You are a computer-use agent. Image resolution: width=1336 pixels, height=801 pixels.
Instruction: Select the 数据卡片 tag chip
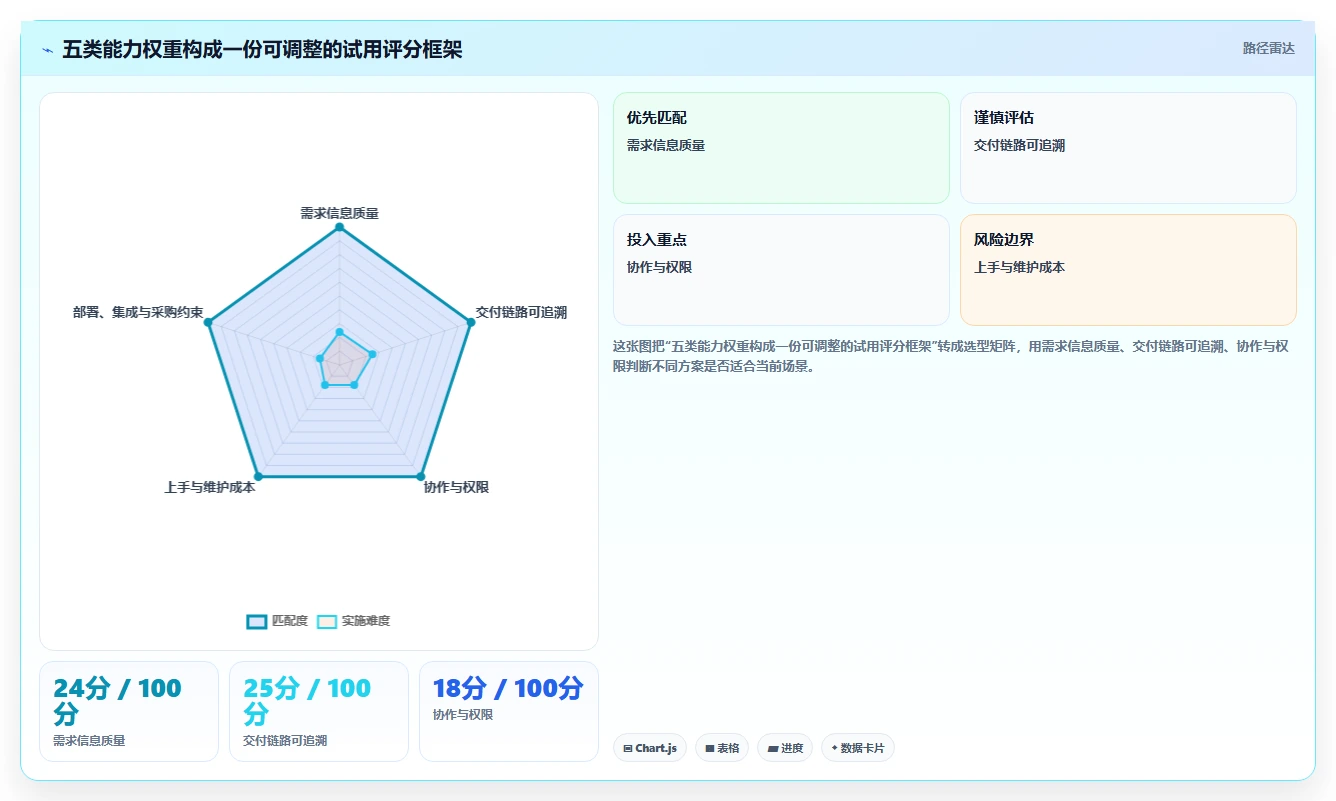click(858, 748)
